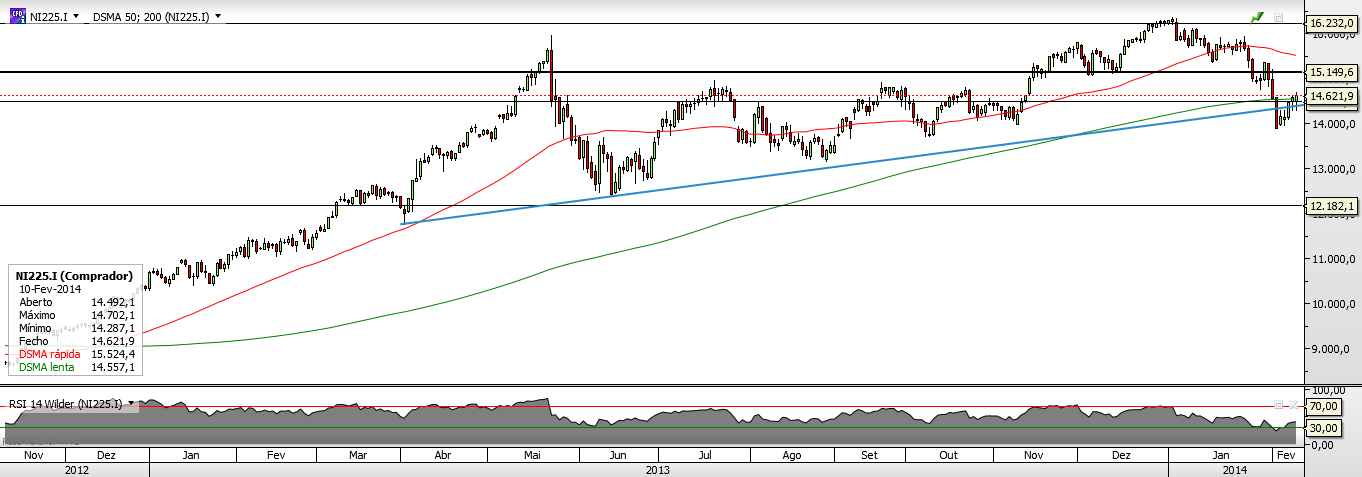Click the 15.149,6 price level label
This screenshot has width=1362, height=477.
pos(1330,72)
